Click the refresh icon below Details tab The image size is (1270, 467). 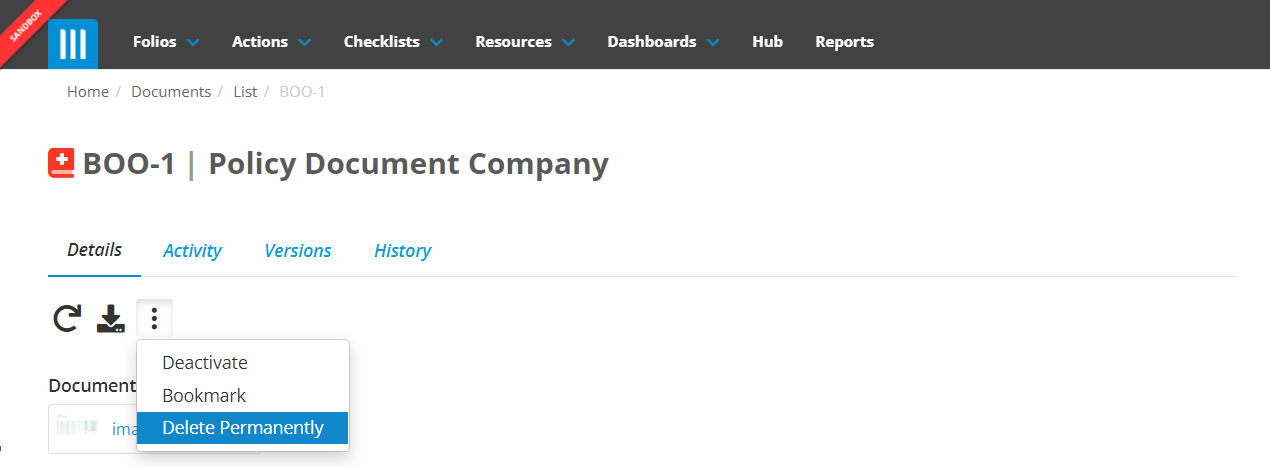tap(67, 319)
